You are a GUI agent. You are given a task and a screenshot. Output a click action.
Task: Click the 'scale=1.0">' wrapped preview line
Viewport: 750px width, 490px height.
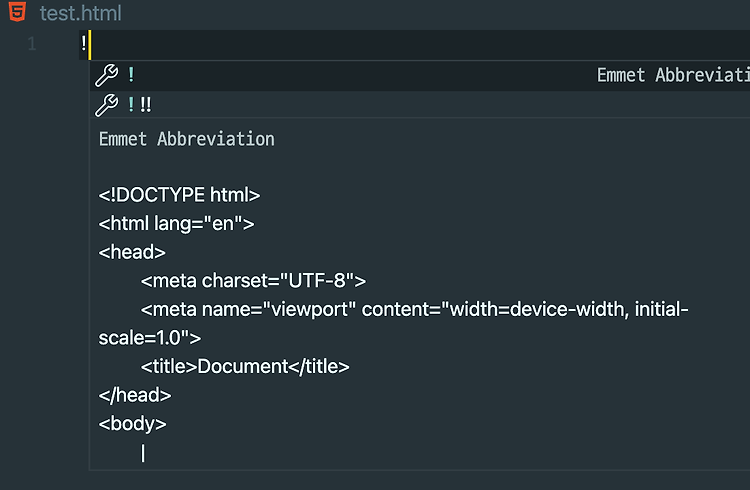(150, 338)
